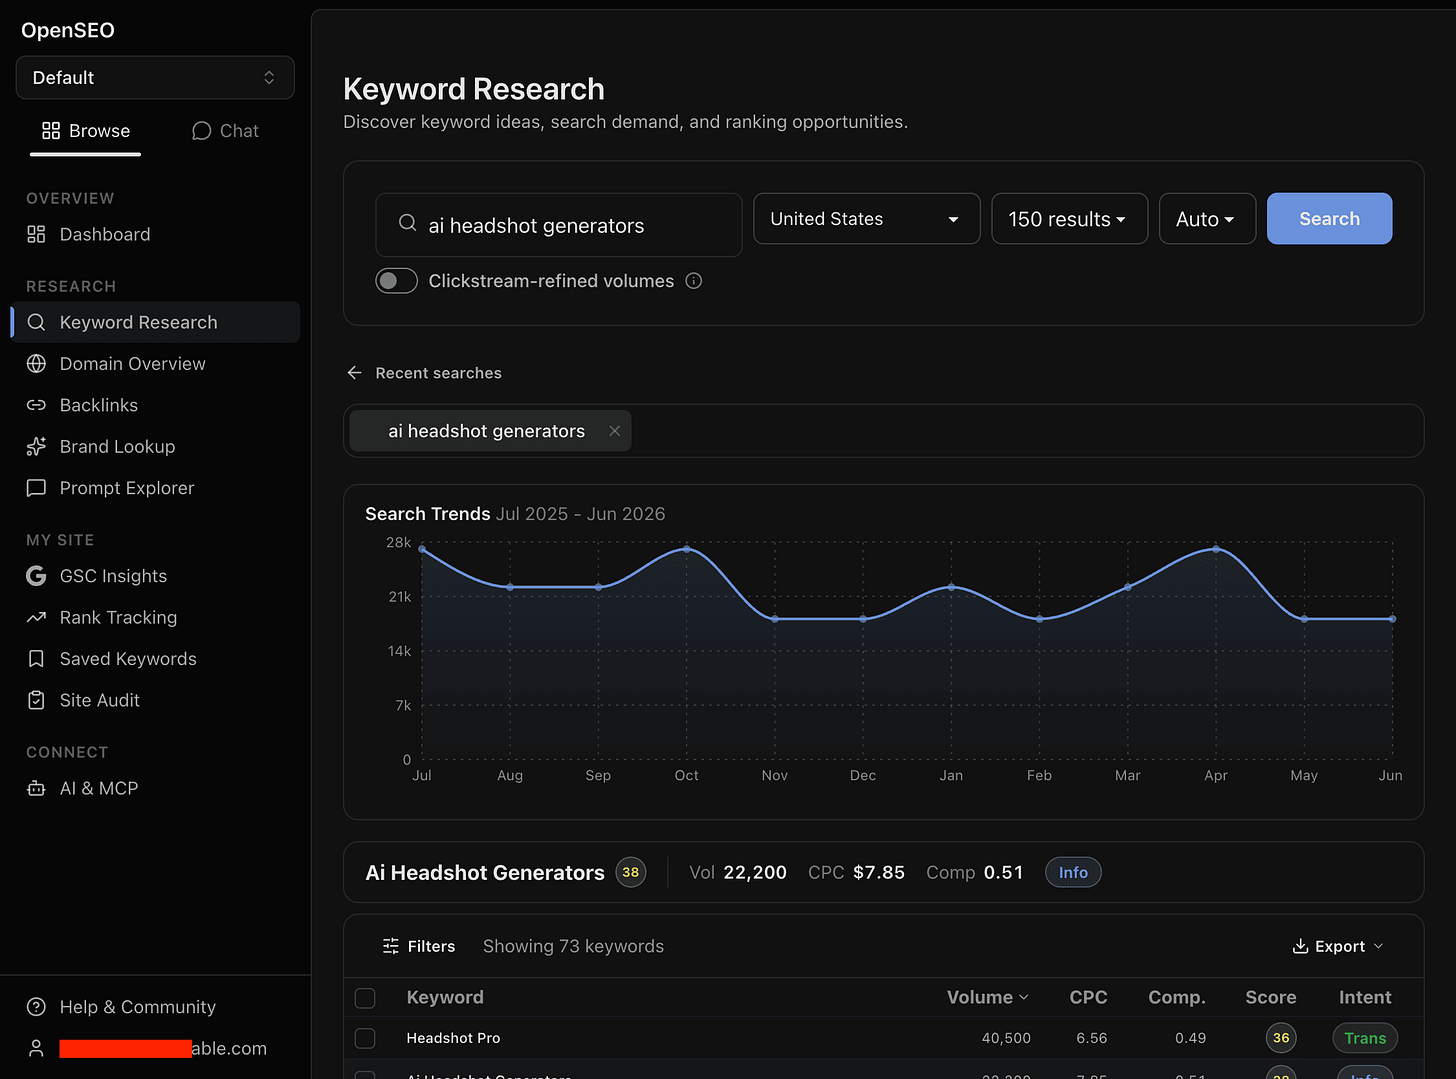Switch to the Chat tab

tap(225, 131)
